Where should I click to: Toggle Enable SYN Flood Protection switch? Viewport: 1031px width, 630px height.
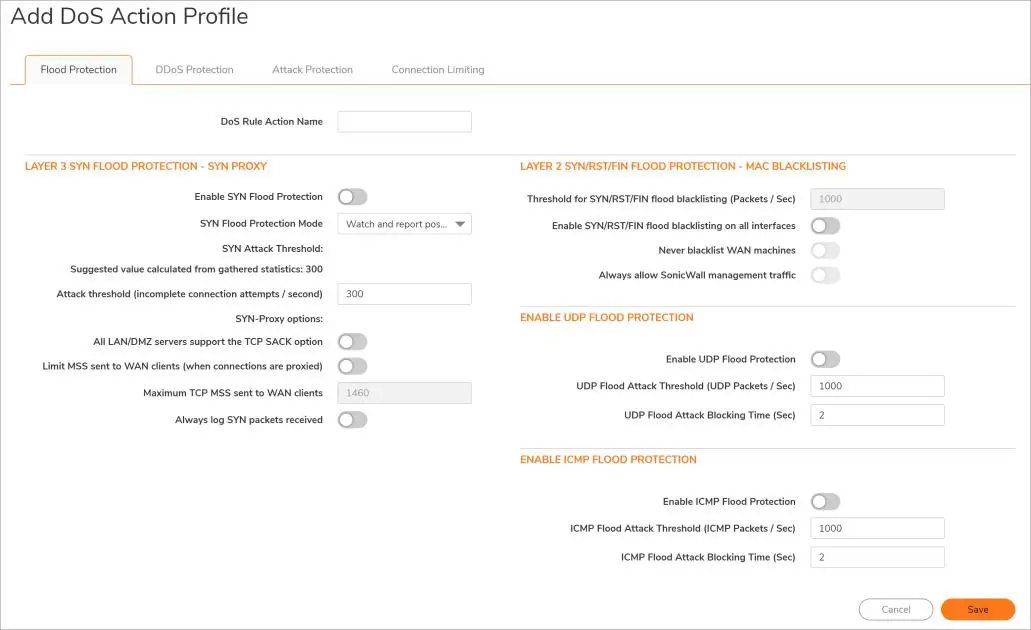(353, 197)
